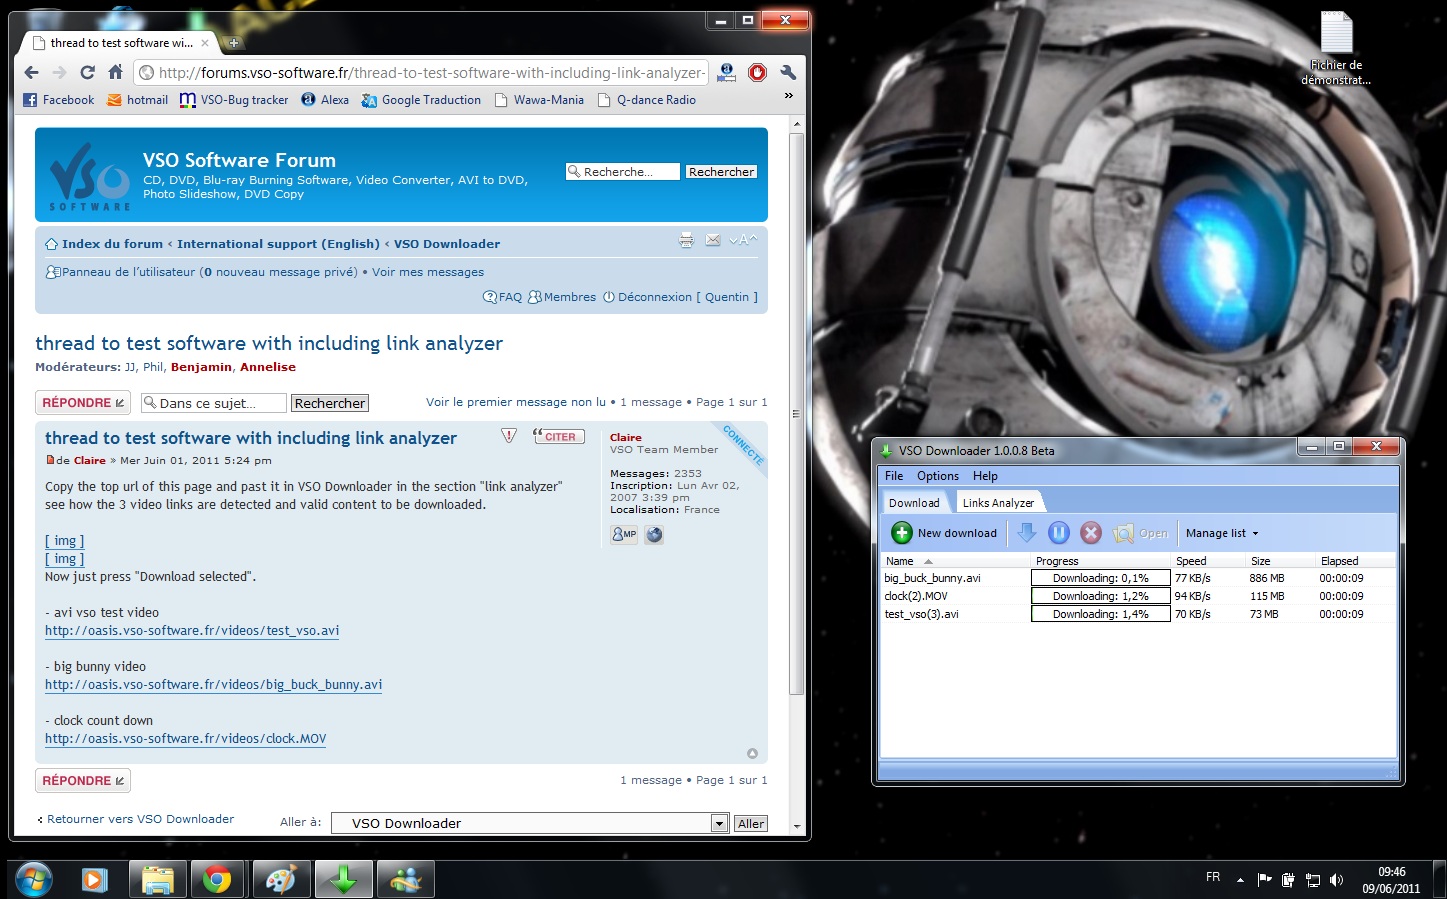
Task: Click the volume speaker tray icon
Action: coord(1337,880)
